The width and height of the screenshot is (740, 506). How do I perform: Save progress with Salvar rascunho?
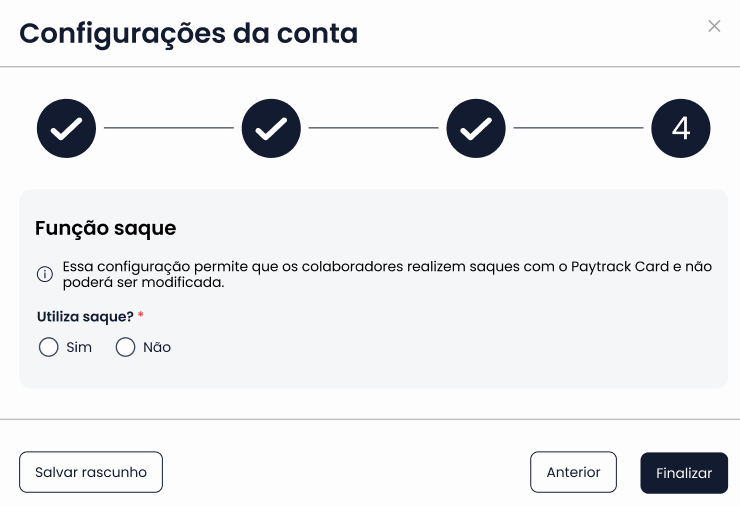(91, 472)
